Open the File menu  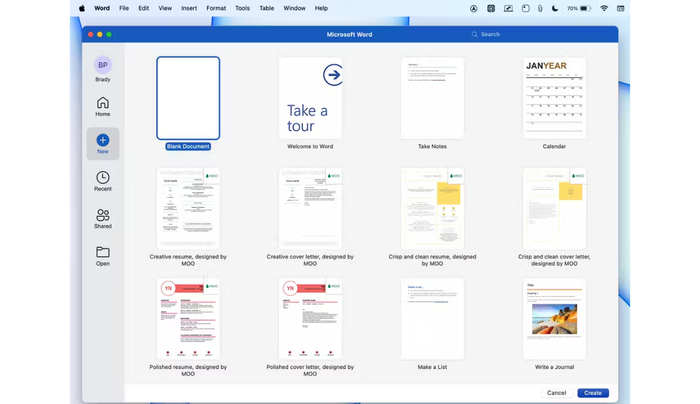tap(124, 8)
